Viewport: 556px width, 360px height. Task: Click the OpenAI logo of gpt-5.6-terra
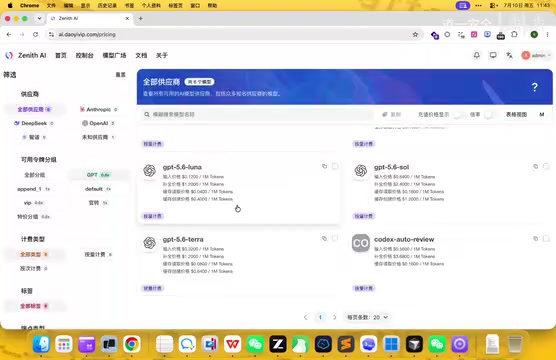pyautogui.click(x=150, y=243)
